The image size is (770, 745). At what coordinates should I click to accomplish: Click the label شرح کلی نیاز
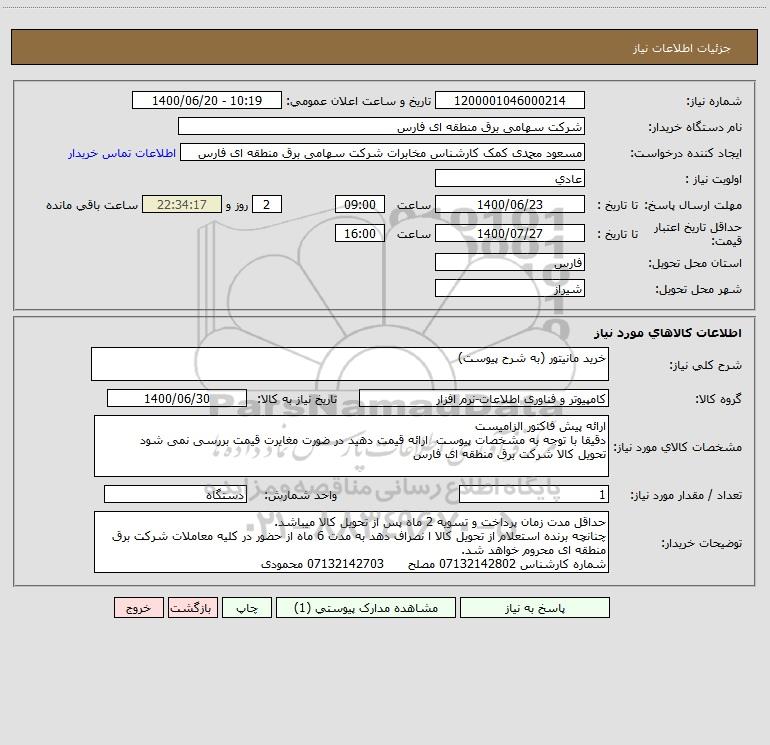(706, 365)
